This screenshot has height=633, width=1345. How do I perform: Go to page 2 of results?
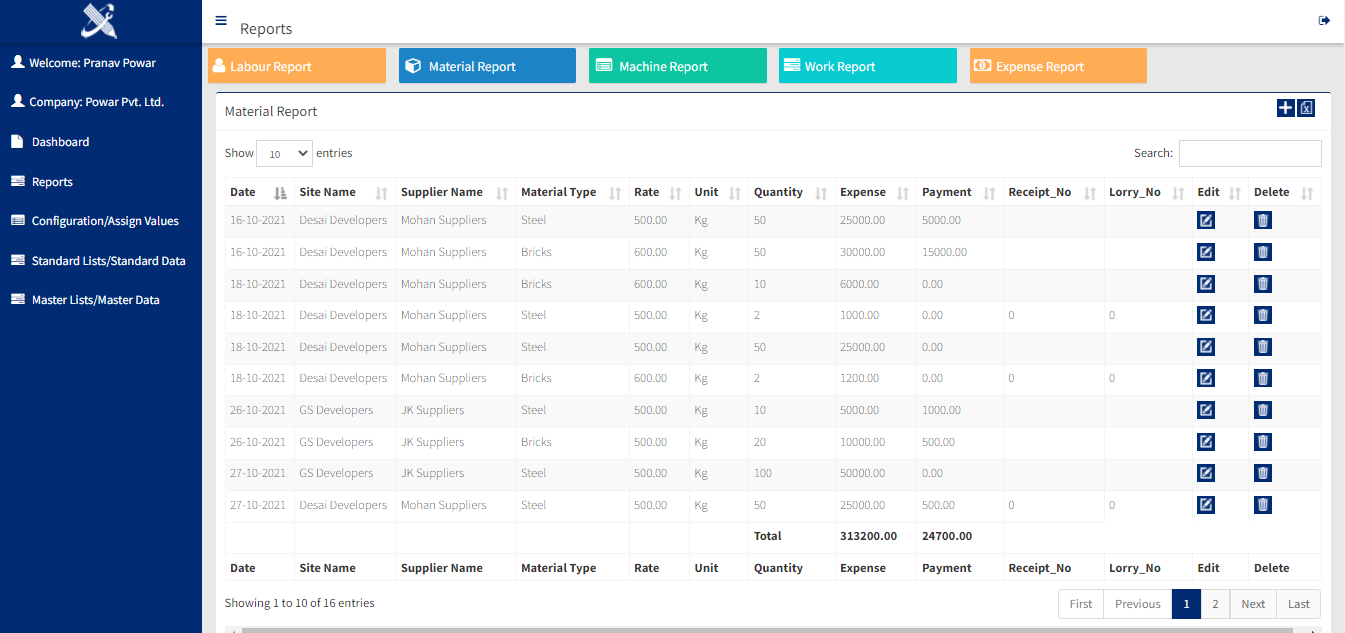[x=1214, y=604]
